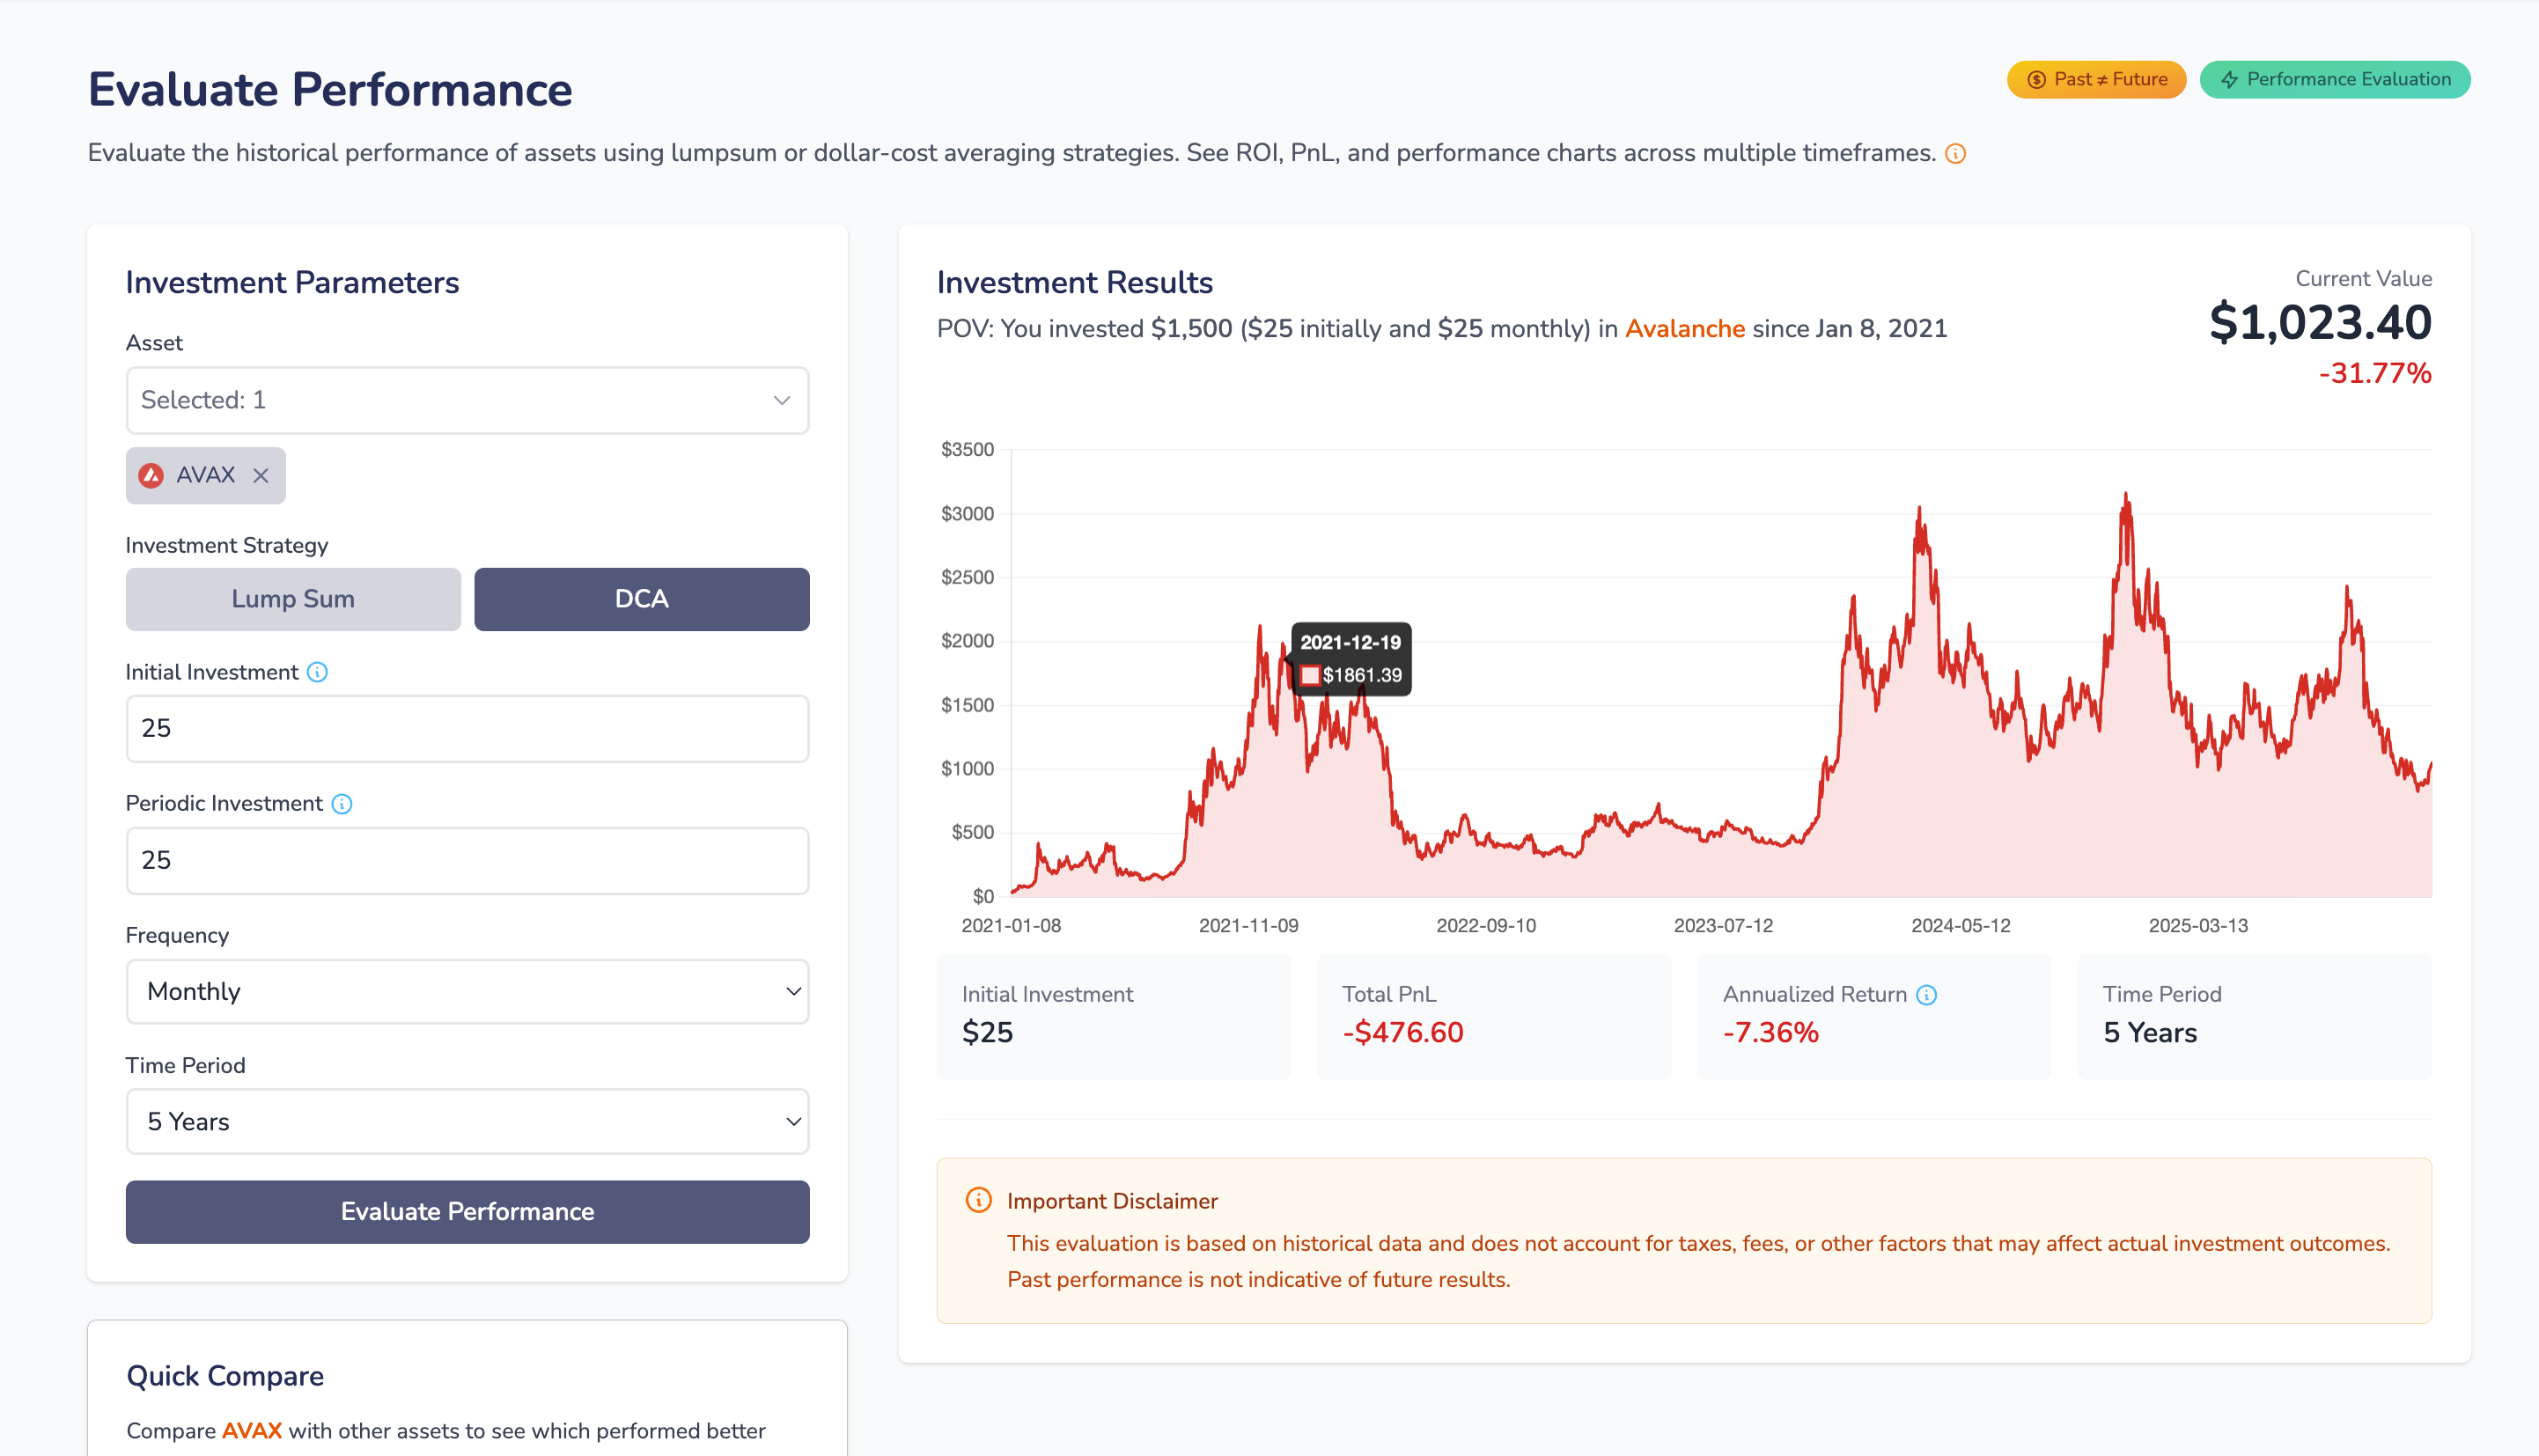Click lightning icon in Performance Evaluation badge
Screen dimensions: 2539x1456
pos(2229,80)
